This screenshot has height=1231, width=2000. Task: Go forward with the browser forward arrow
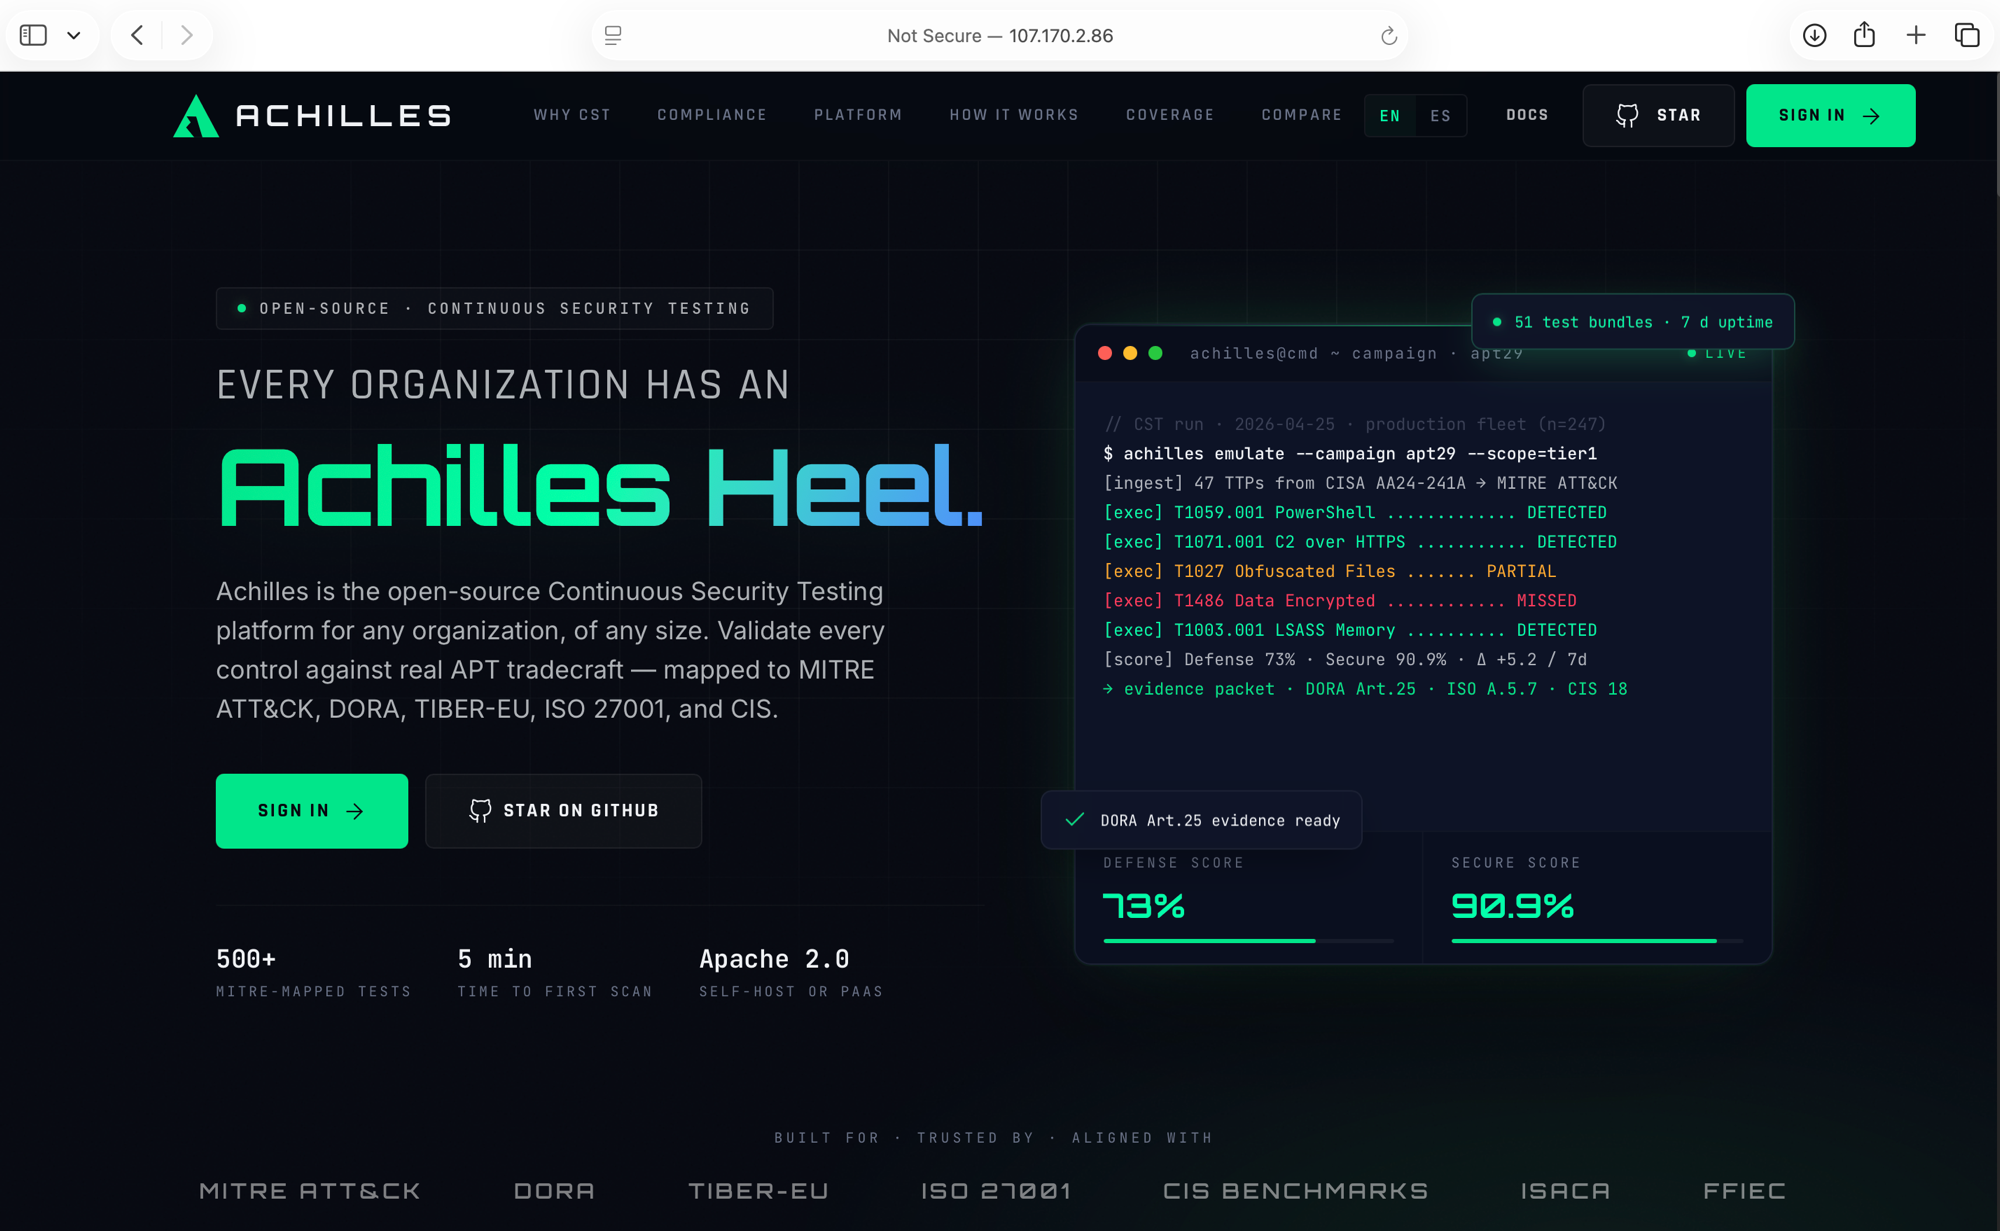187,35
